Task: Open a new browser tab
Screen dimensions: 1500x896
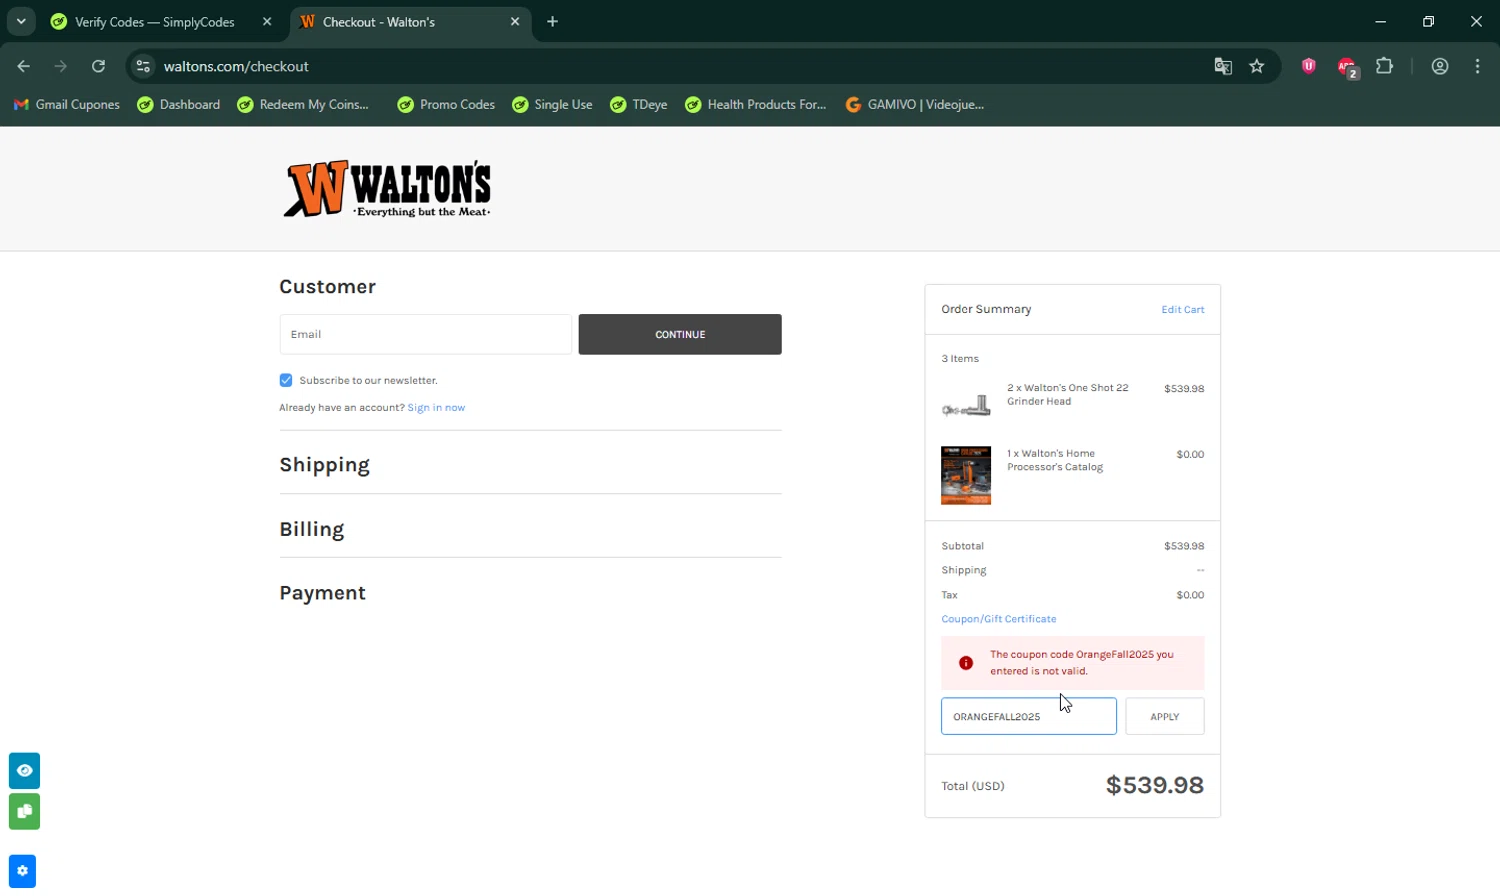Action: point(552,21)
